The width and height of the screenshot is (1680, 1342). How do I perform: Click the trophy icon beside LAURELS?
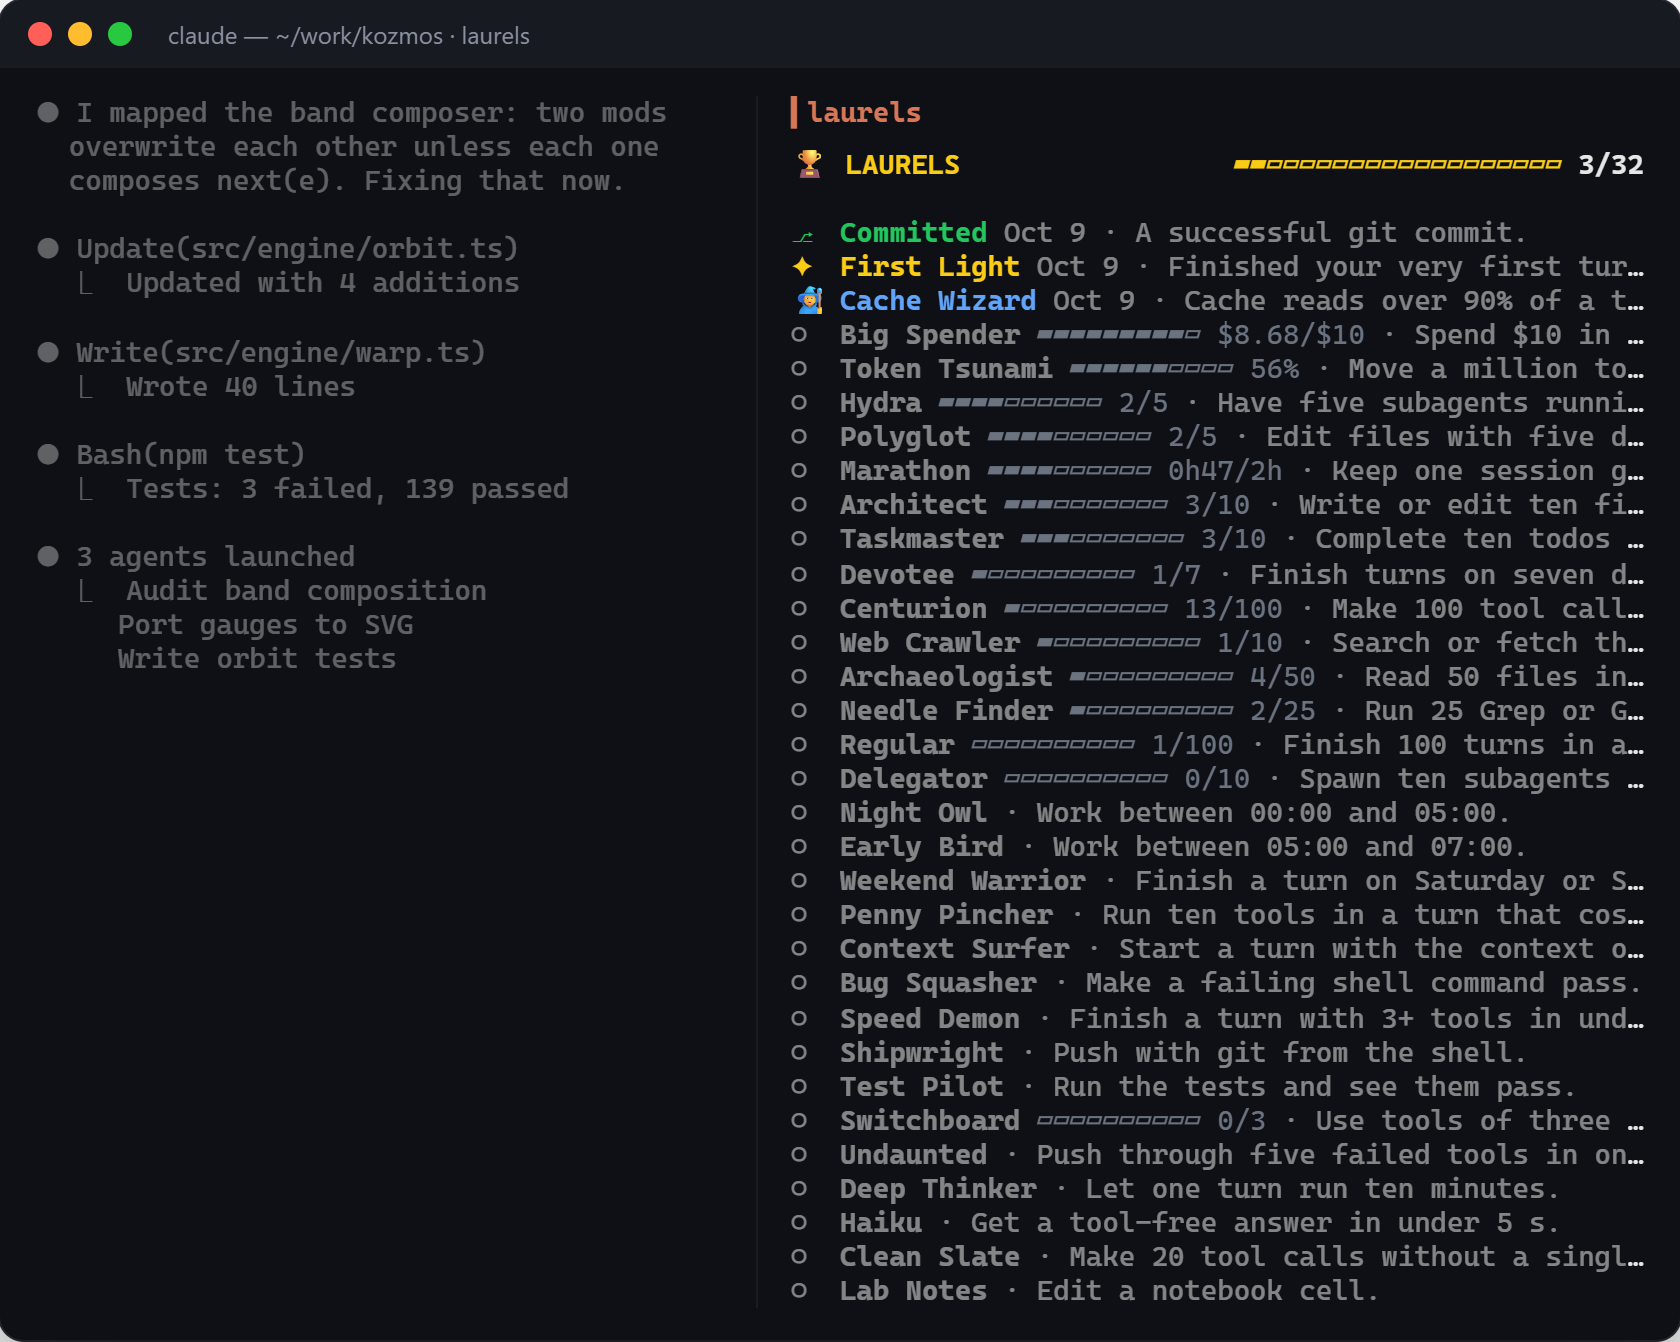(x=809, y=164)
